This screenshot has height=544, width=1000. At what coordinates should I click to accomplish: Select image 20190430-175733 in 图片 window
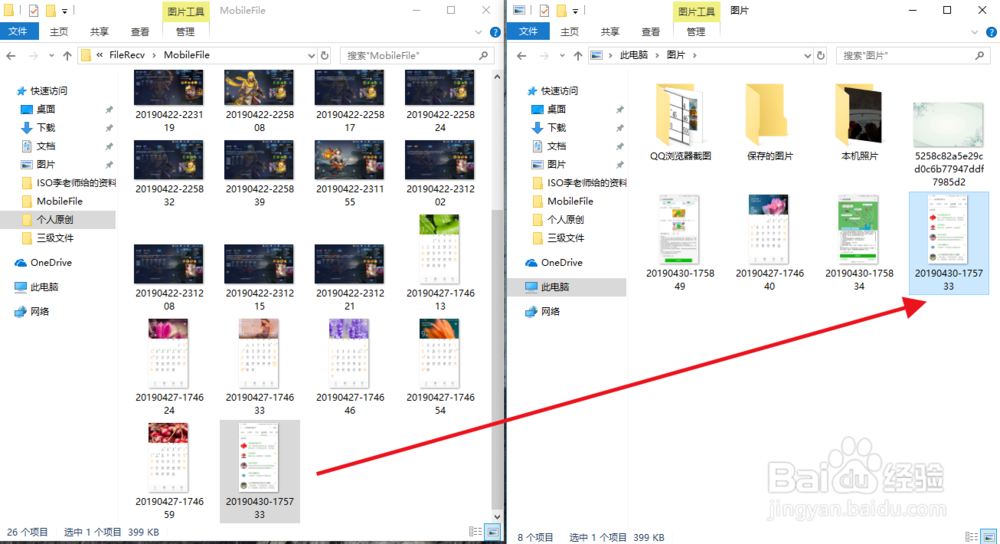pos(948,243)
